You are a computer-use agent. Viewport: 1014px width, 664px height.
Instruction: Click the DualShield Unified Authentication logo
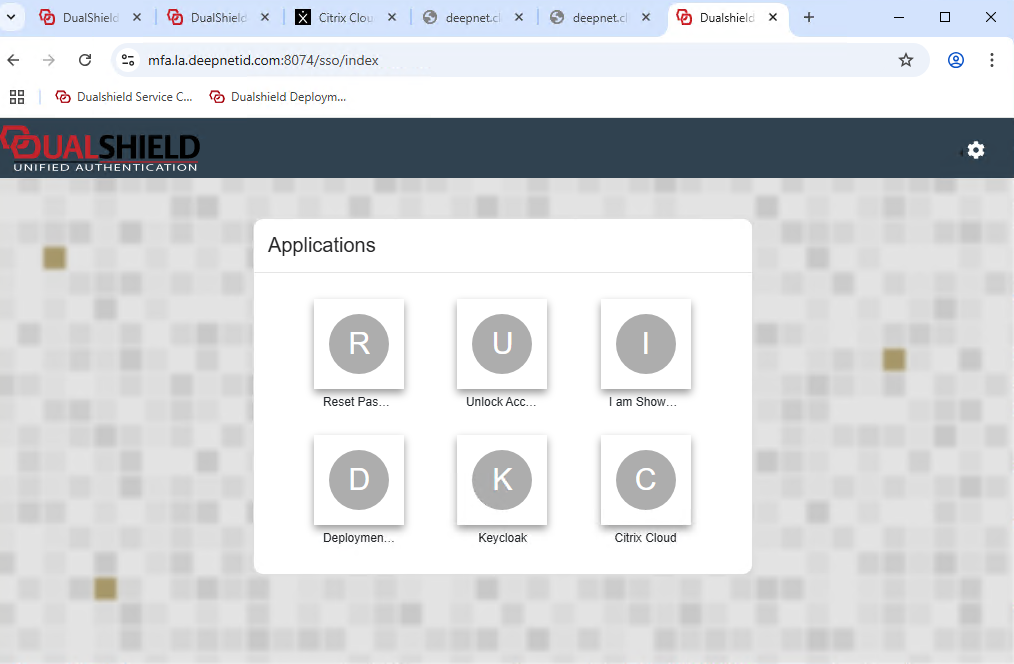click(x=101, y=149)
